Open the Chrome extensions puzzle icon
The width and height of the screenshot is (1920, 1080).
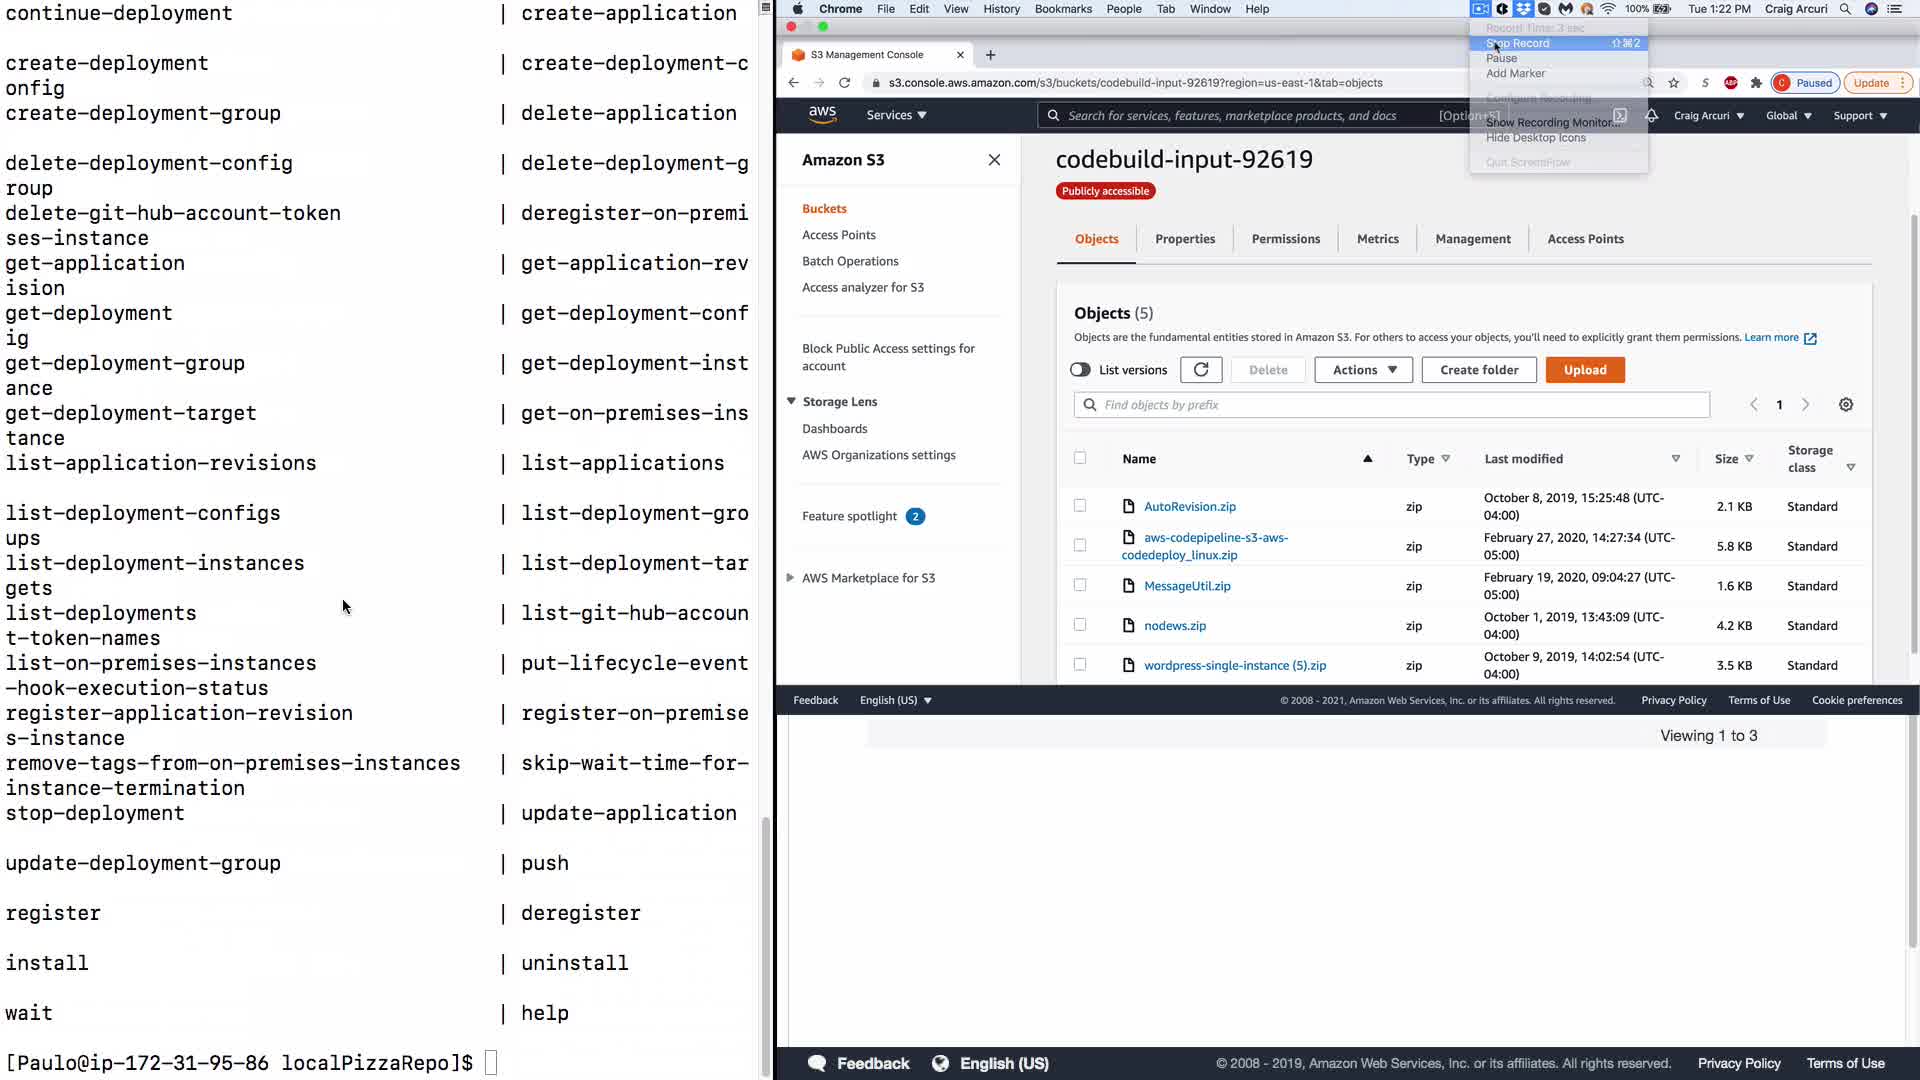[x=1756, y=83]
